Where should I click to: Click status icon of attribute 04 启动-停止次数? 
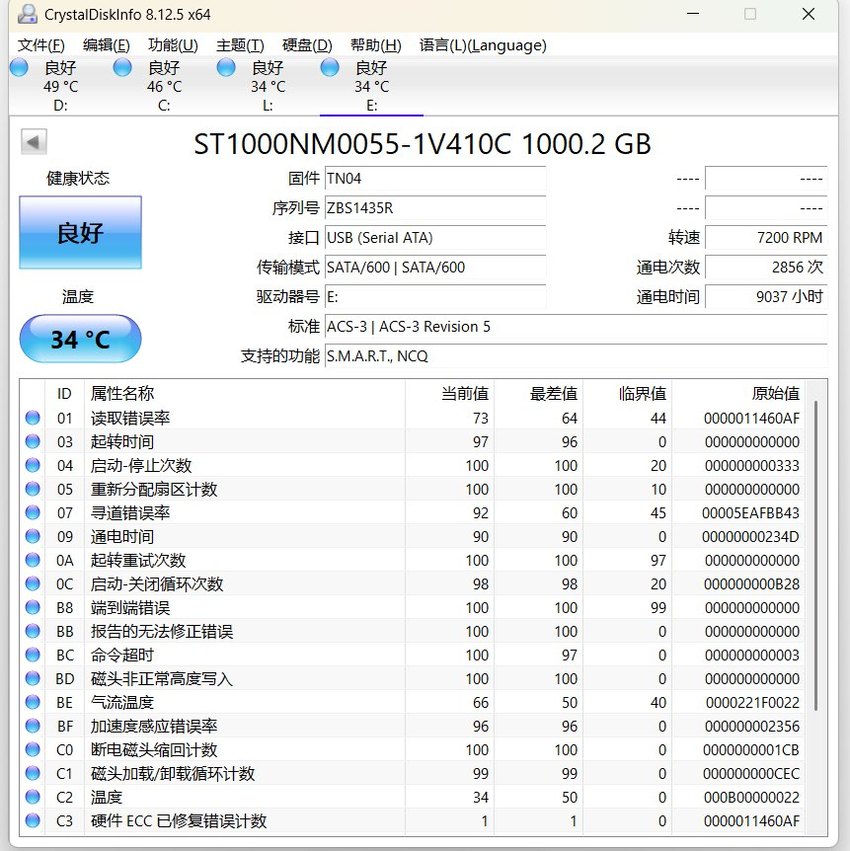33,465
